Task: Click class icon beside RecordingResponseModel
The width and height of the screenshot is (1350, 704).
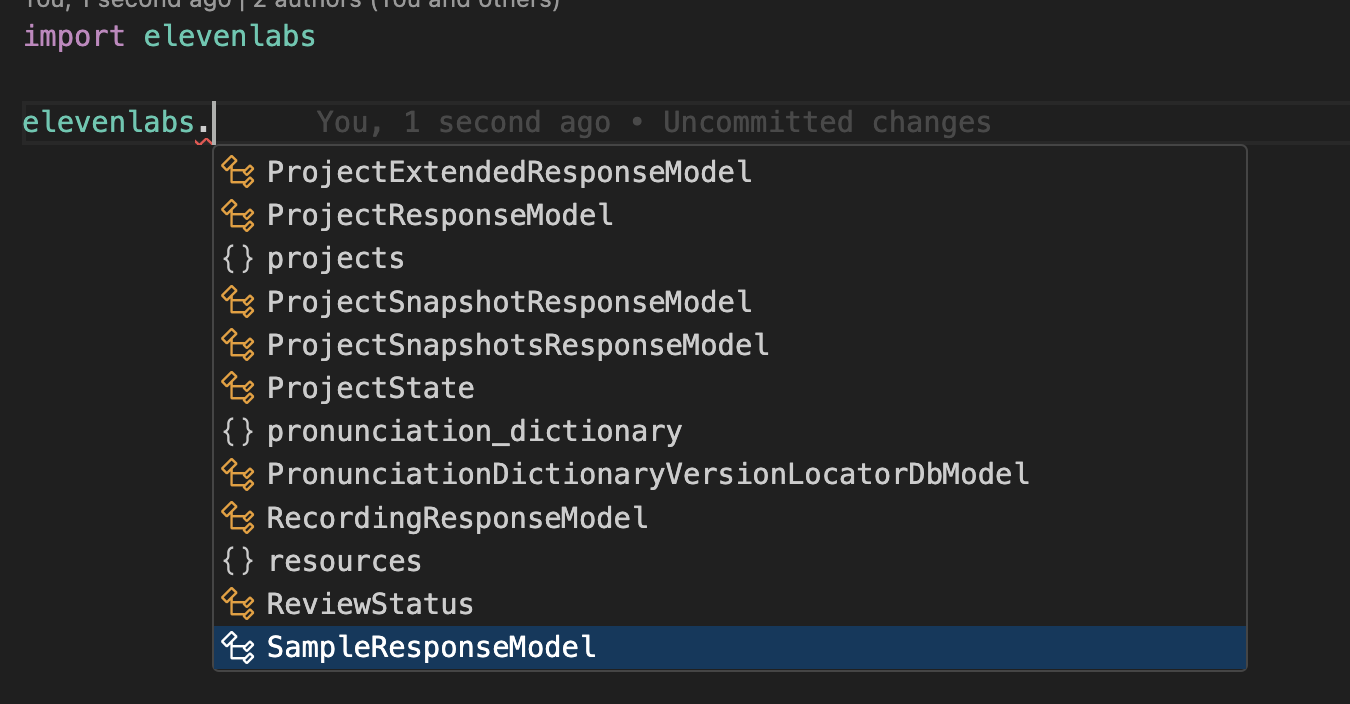Action: tap(238, 517)
